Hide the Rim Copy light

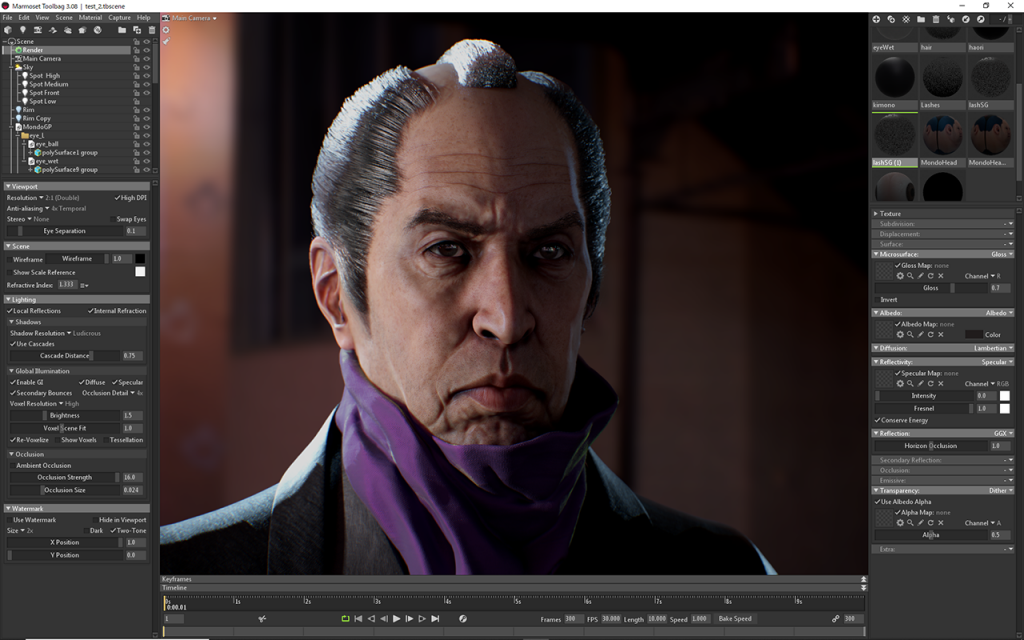pos(146,118)
